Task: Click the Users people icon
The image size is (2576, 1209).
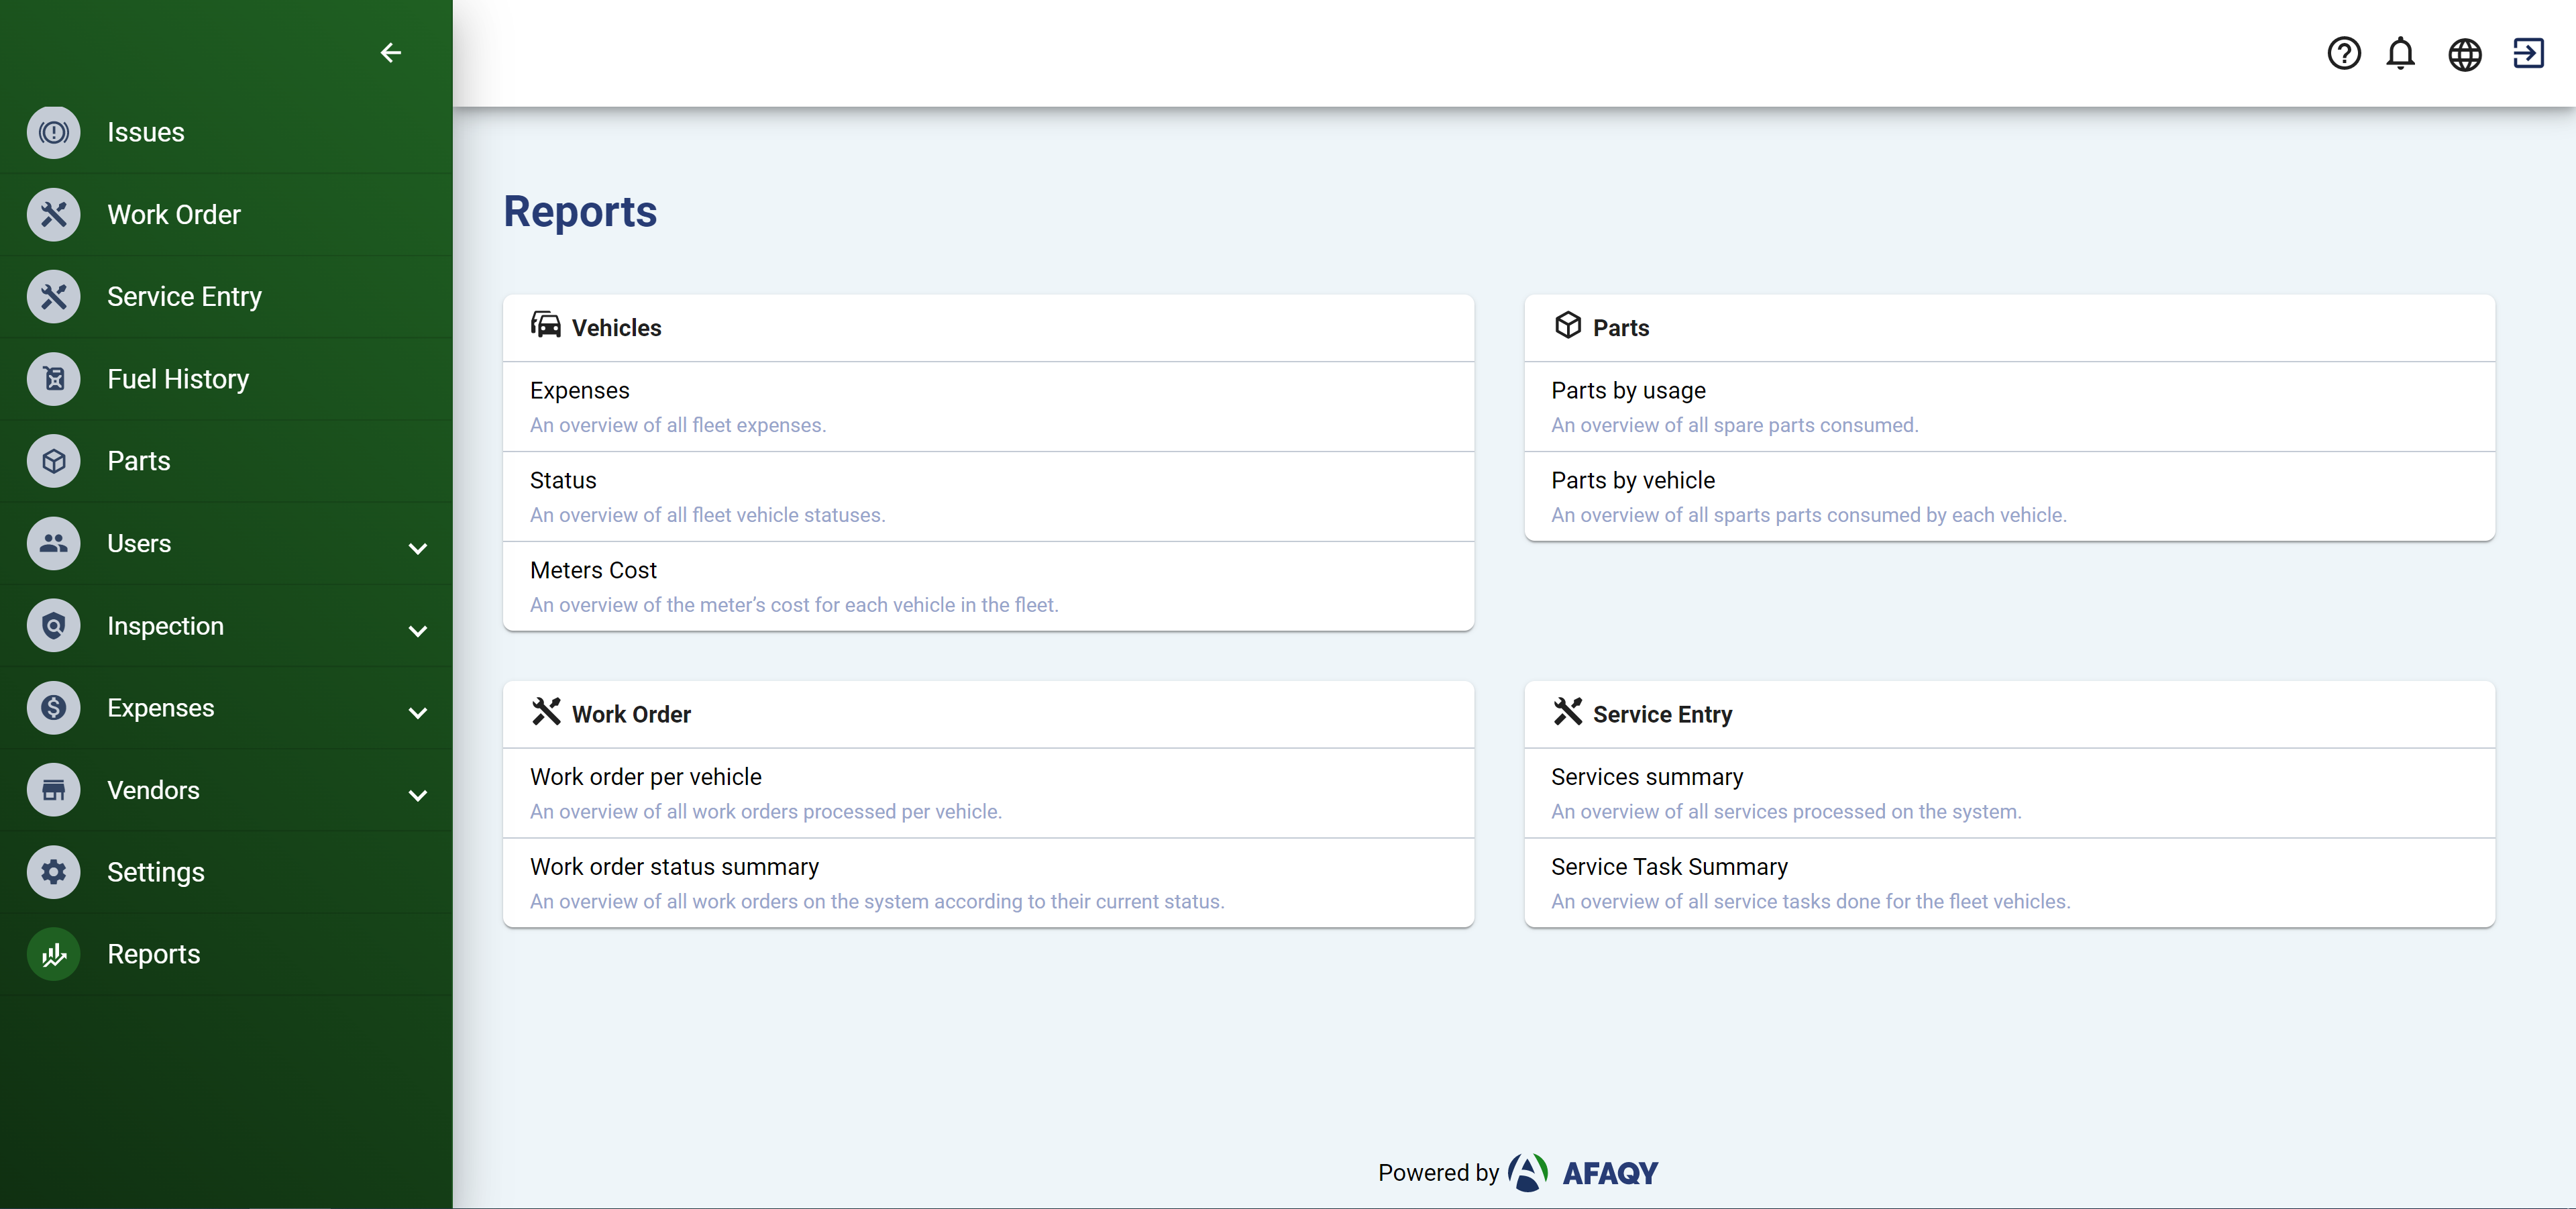Action: 54,543
